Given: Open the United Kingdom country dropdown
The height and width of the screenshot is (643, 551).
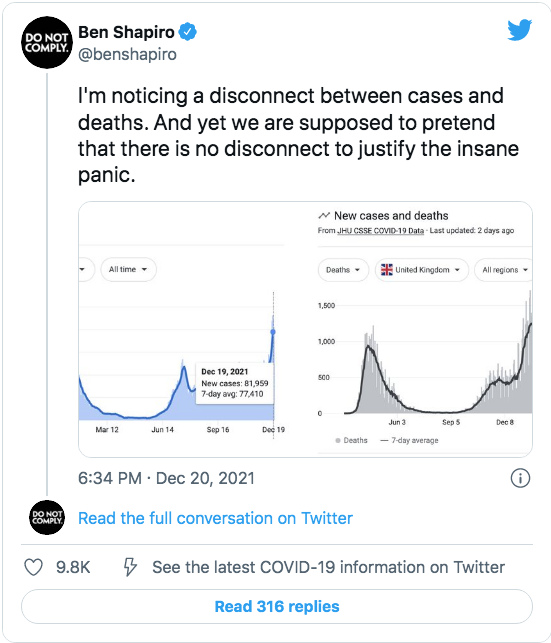Looking at the screenshot, I should (x=421, y=270).
